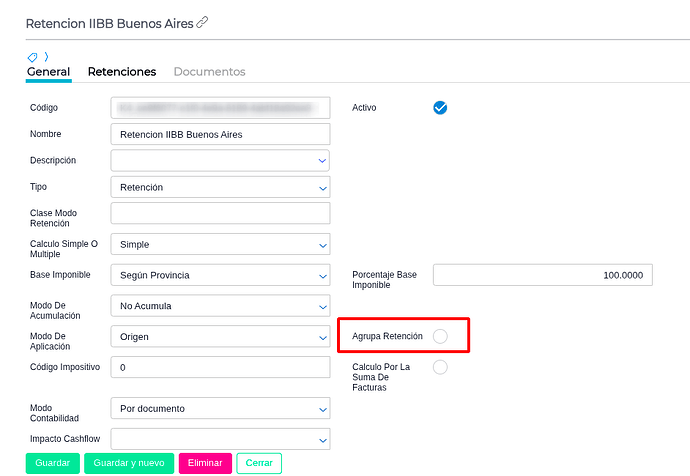Viewport: 690px width, 476px height.
Task: Click the Nombre text field
Action: (220, 134)
